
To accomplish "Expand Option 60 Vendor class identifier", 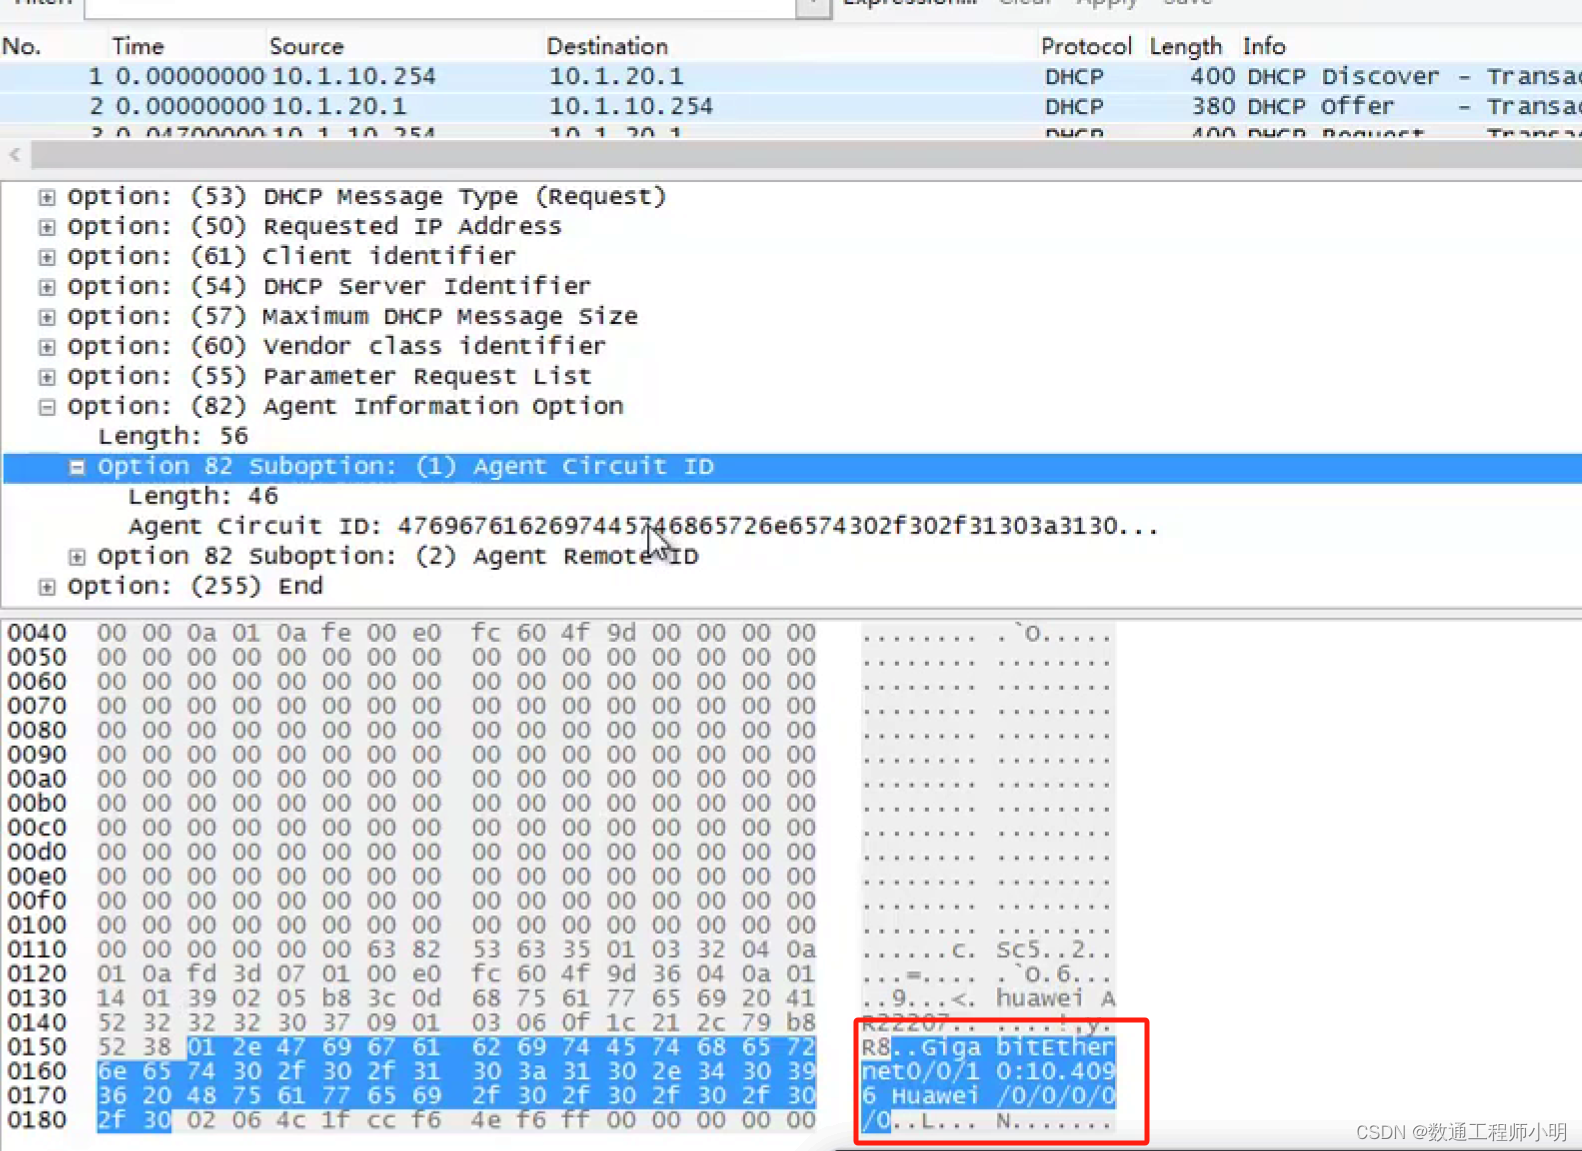I will tap(47, 347).
